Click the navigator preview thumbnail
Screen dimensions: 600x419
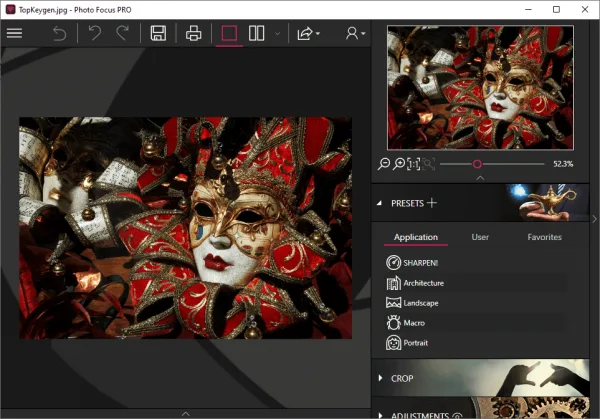click(x=480, y=88)
